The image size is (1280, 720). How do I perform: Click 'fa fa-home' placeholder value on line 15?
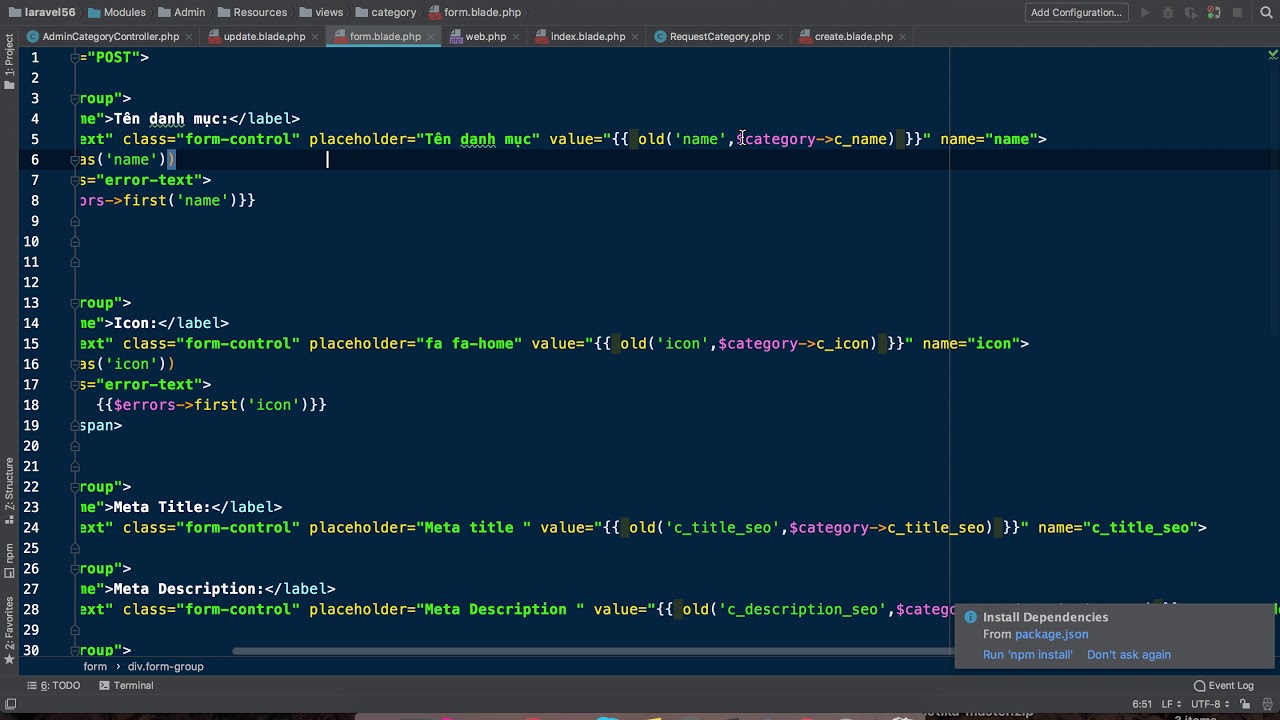click(474, 344)
